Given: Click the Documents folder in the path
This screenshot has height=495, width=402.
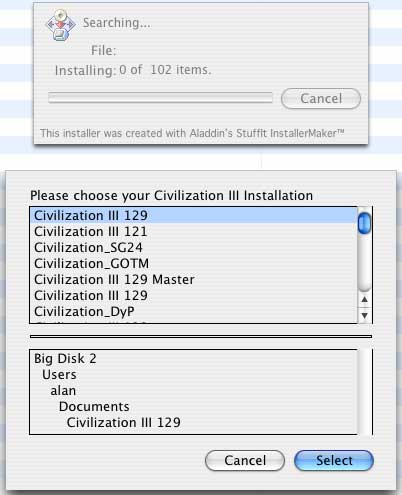Looking at the screenshot, I should (94, 407).
